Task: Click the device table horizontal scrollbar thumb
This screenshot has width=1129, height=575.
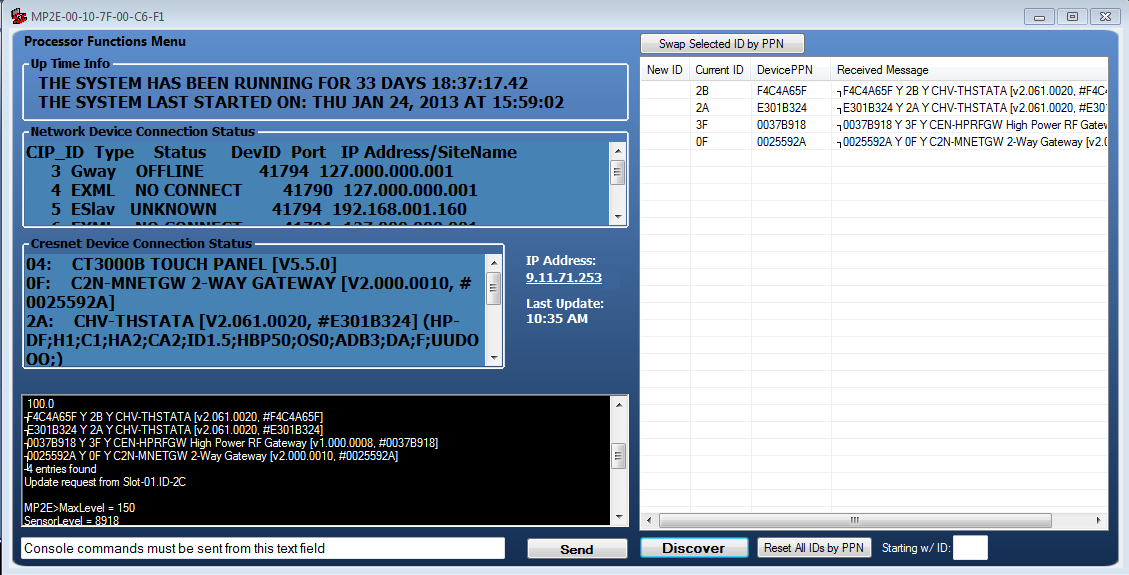Action: (855, 520)
